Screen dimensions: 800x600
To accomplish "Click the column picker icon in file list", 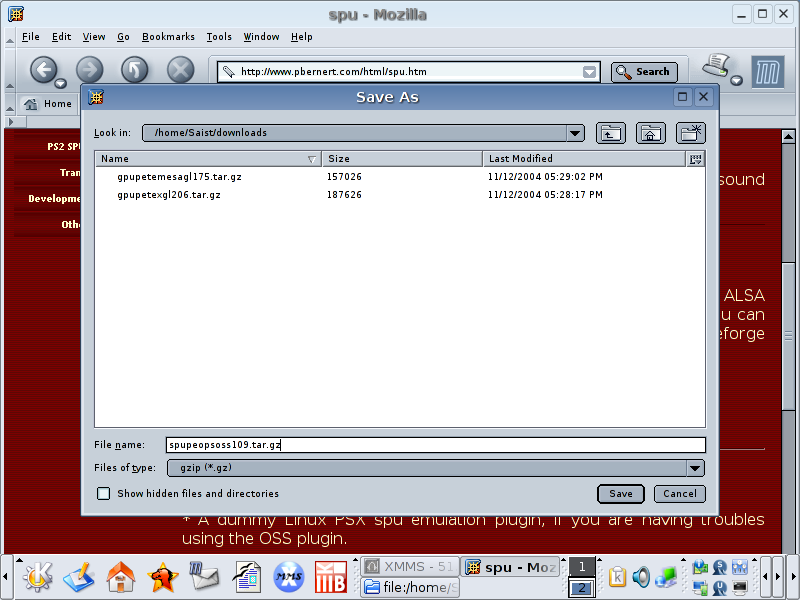I will click(x=696, y=159).
